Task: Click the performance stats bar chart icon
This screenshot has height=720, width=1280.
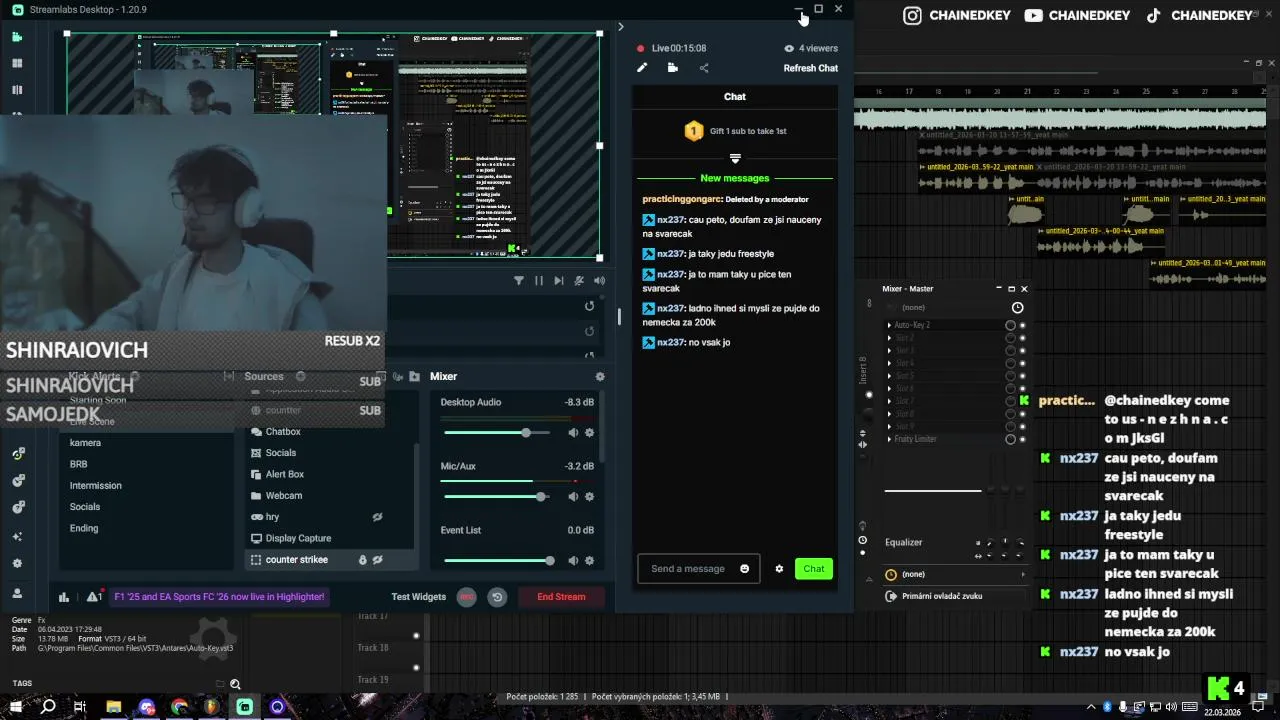Action: [64, 597]
